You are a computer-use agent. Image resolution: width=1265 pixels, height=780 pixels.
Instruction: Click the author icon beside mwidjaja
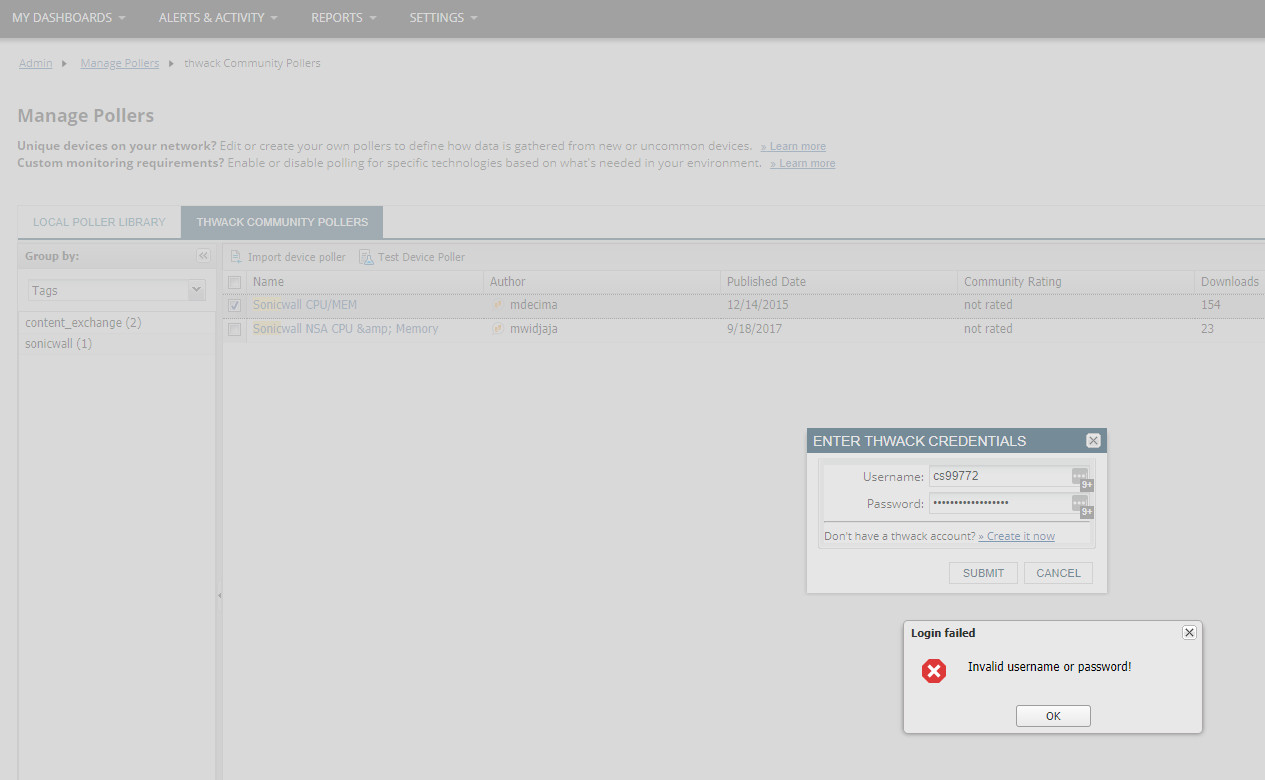click(498, 329)
